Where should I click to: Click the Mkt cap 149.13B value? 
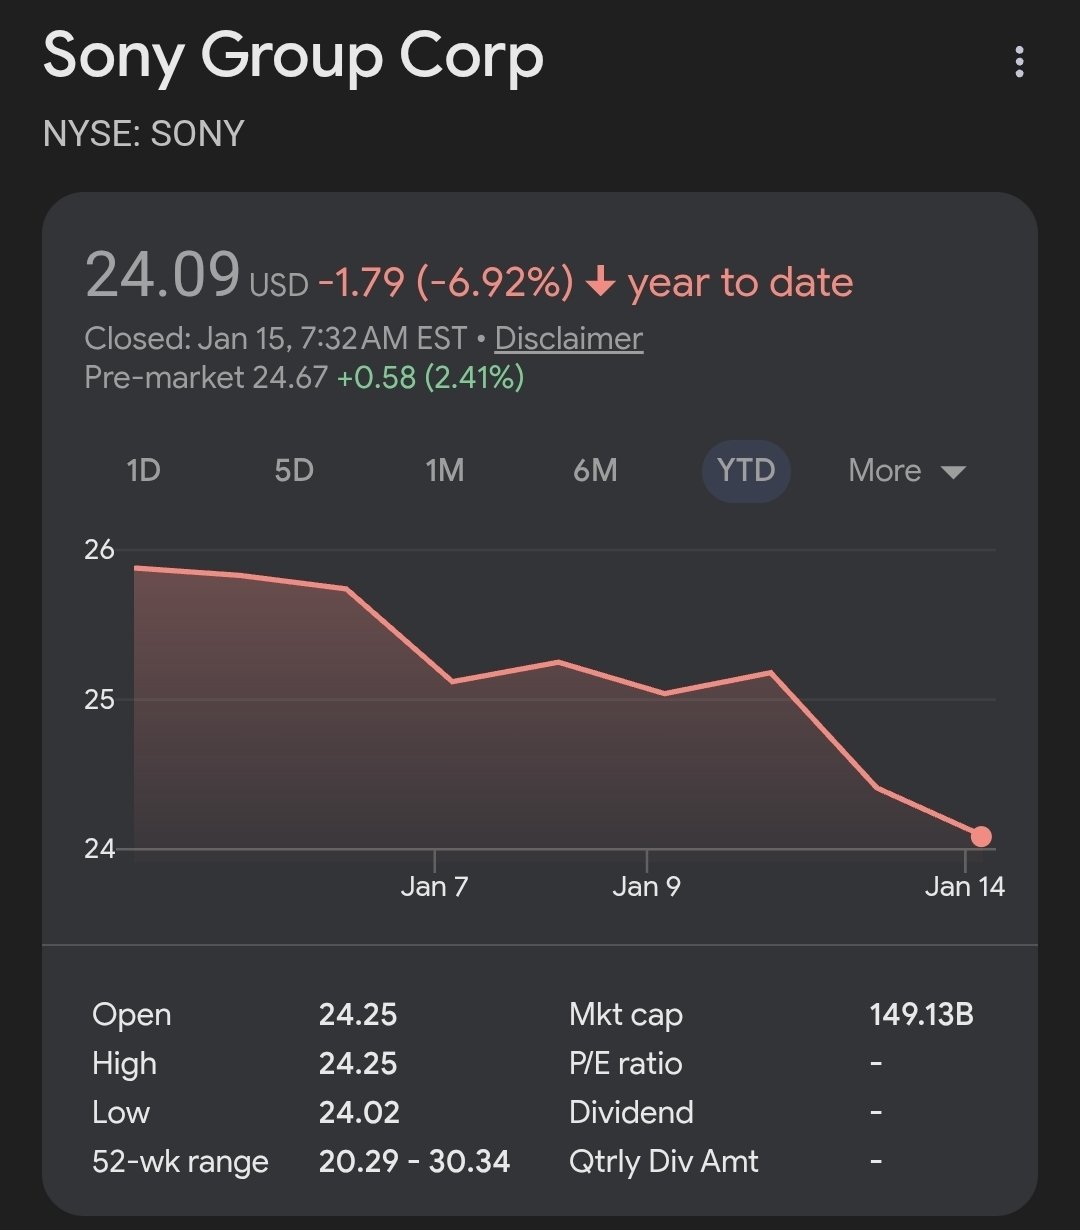[921, 1015]
